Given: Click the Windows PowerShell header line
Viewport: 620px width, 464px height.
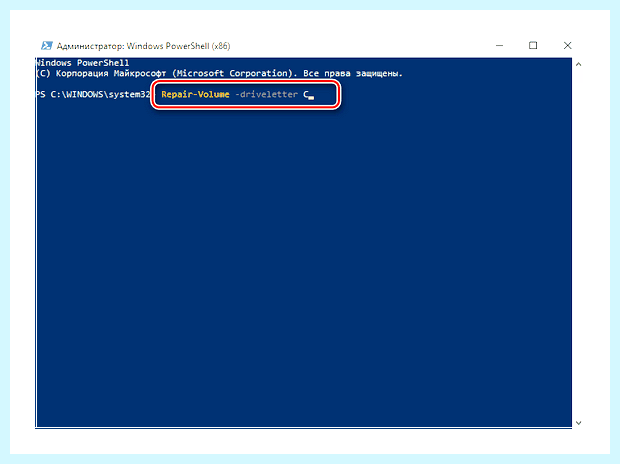Looking at the screenshot, I should pyautogui.click(x=83, y=63).
